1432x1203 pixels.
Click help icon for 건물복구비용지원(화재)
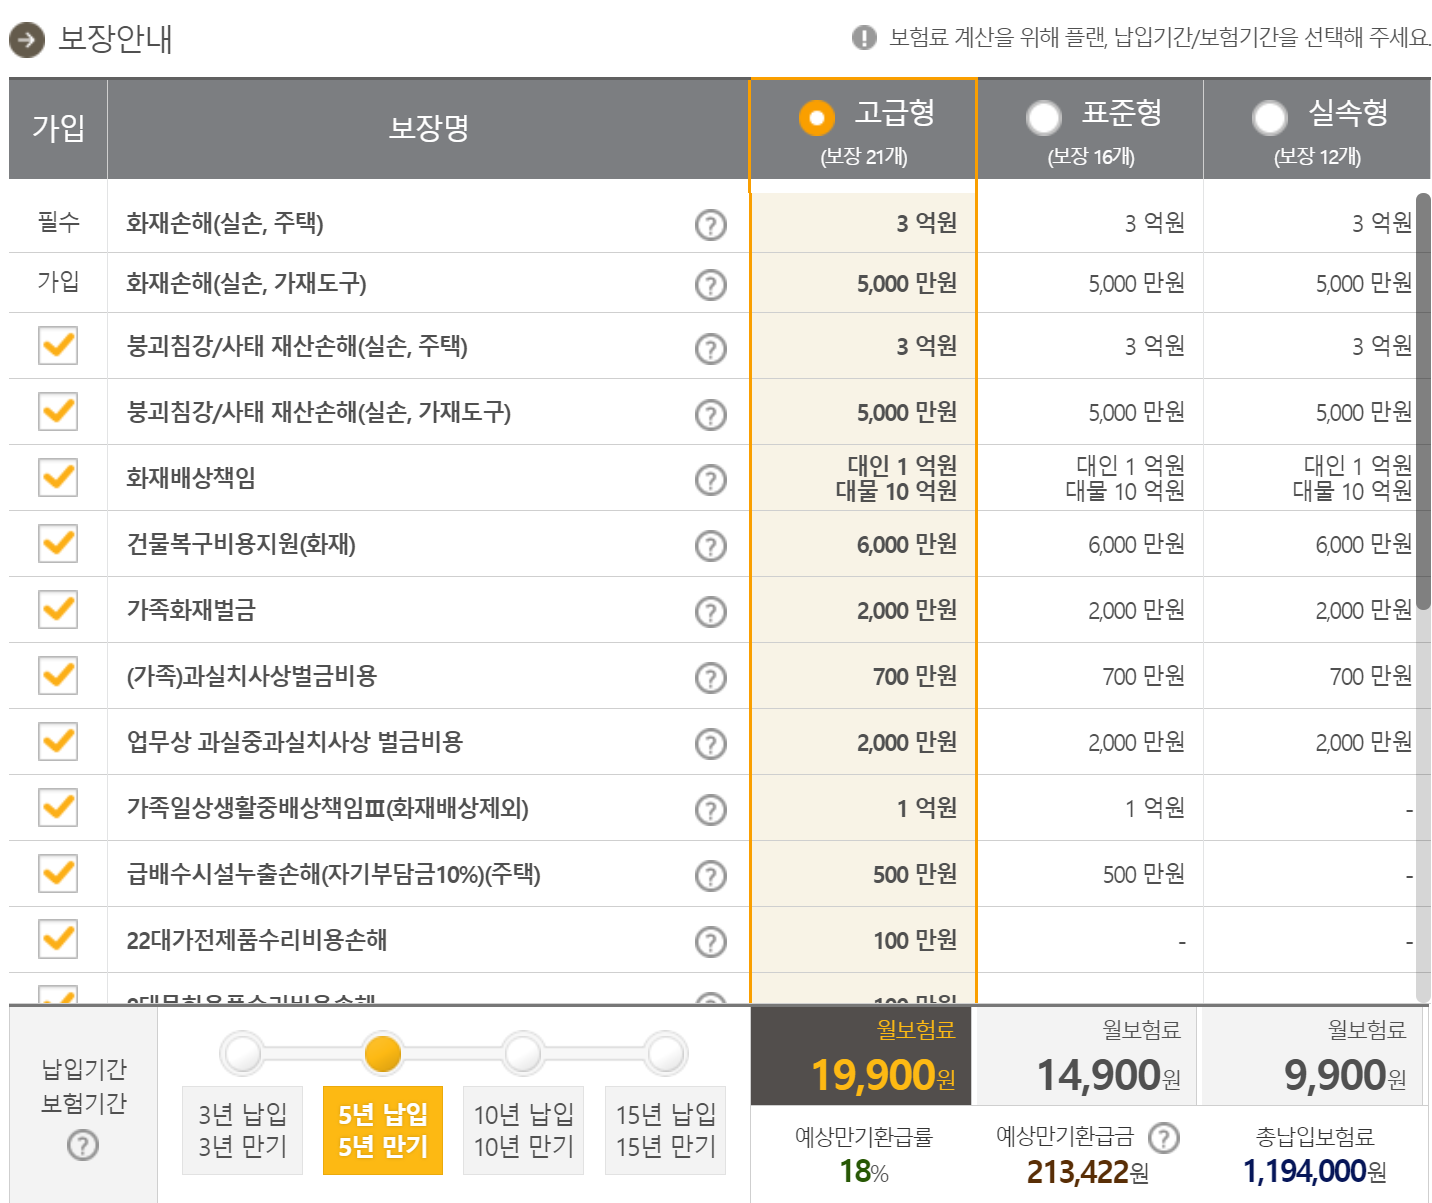tap(710, 545)
